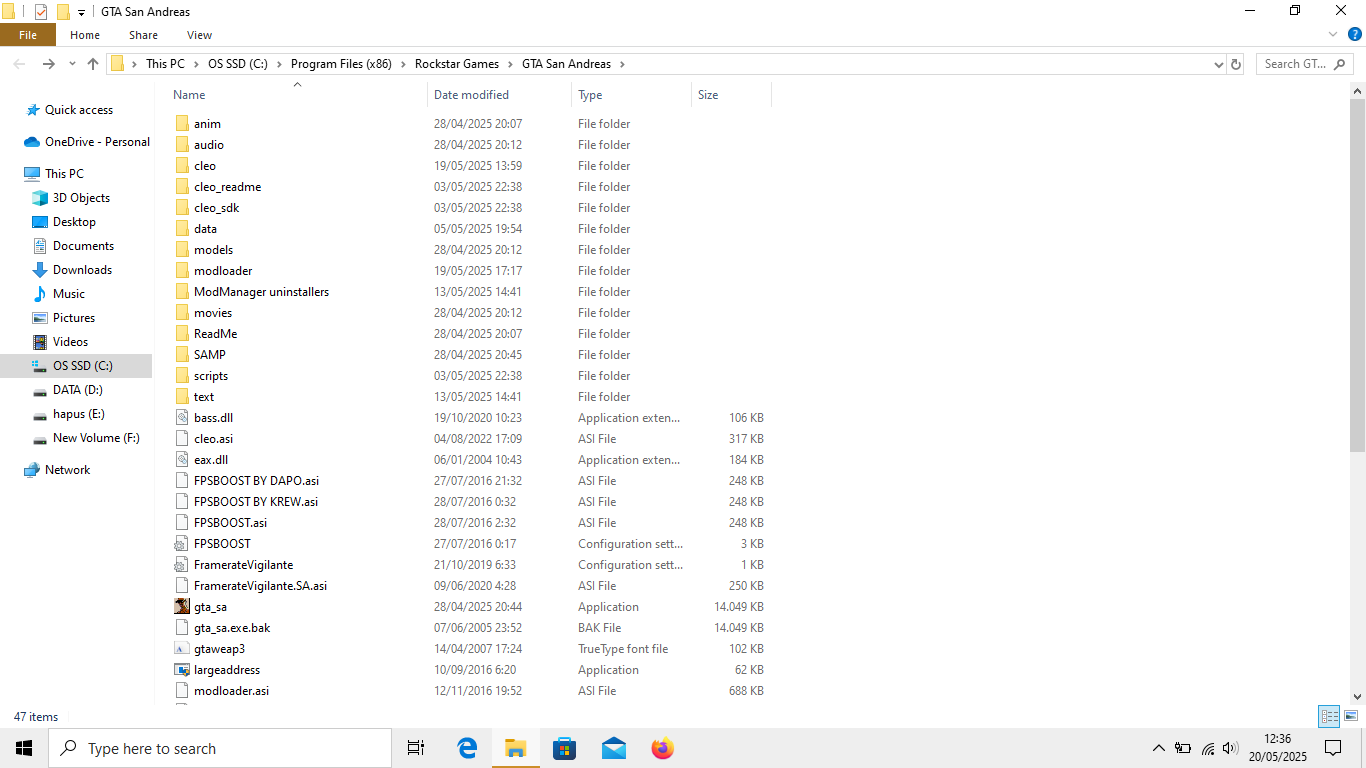Viewport: 1366px width, 768px height.
Task: Select New Volume (F:) drive
Action: point(96,438)
